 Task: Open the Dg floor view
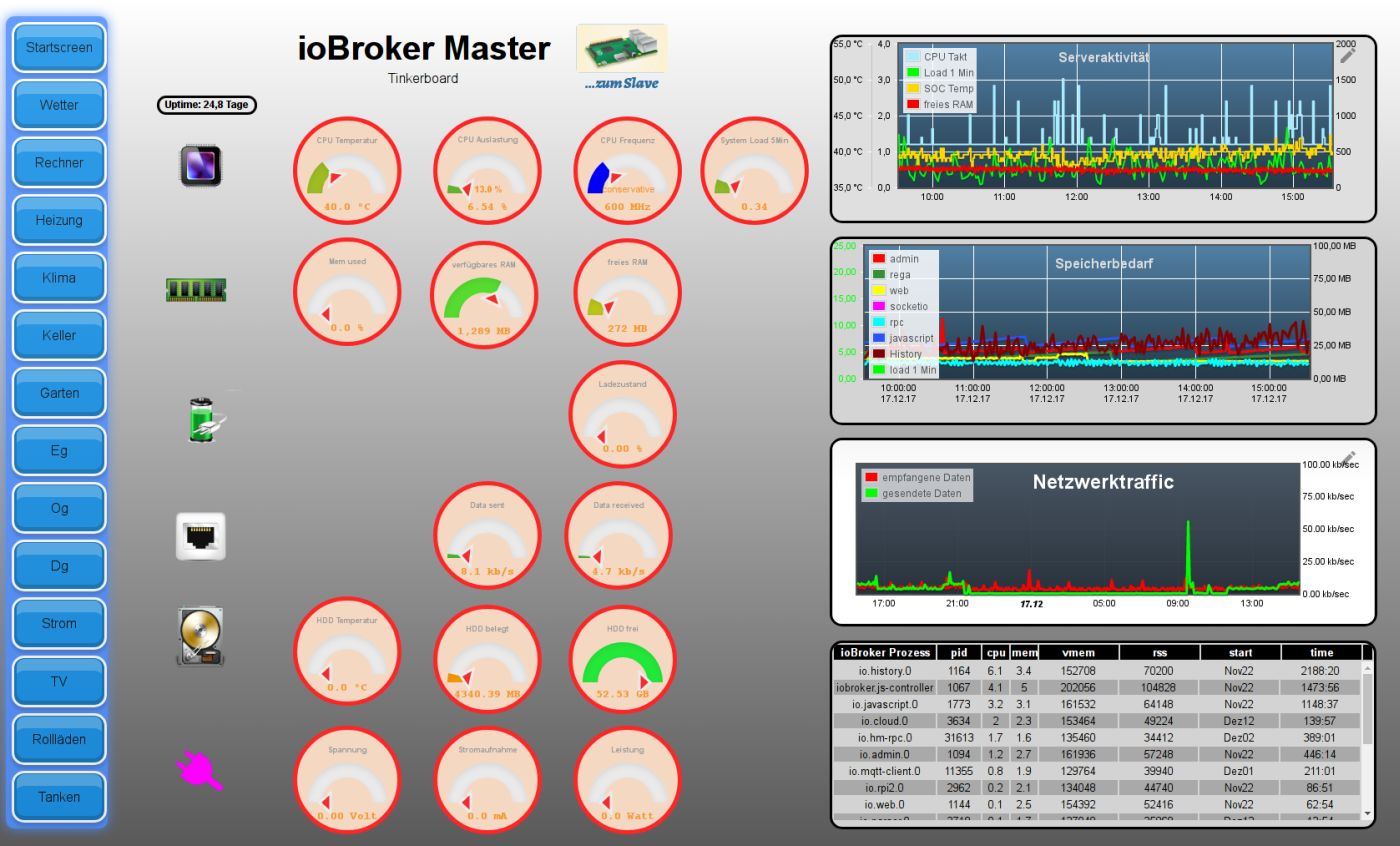59,566
